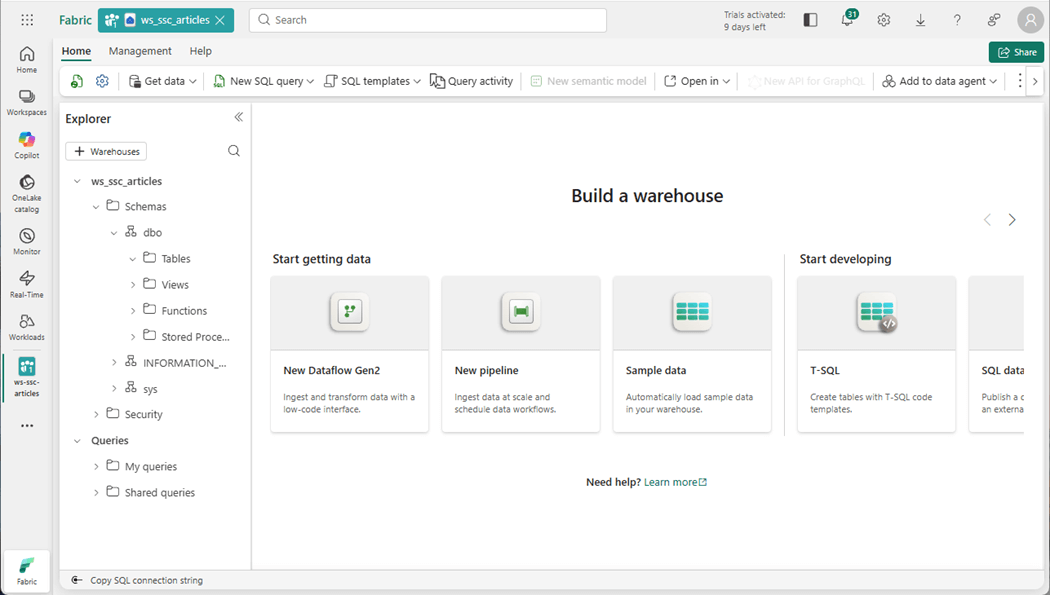Expand the Functions folder
1050x595 pixels.
point(133,311)
